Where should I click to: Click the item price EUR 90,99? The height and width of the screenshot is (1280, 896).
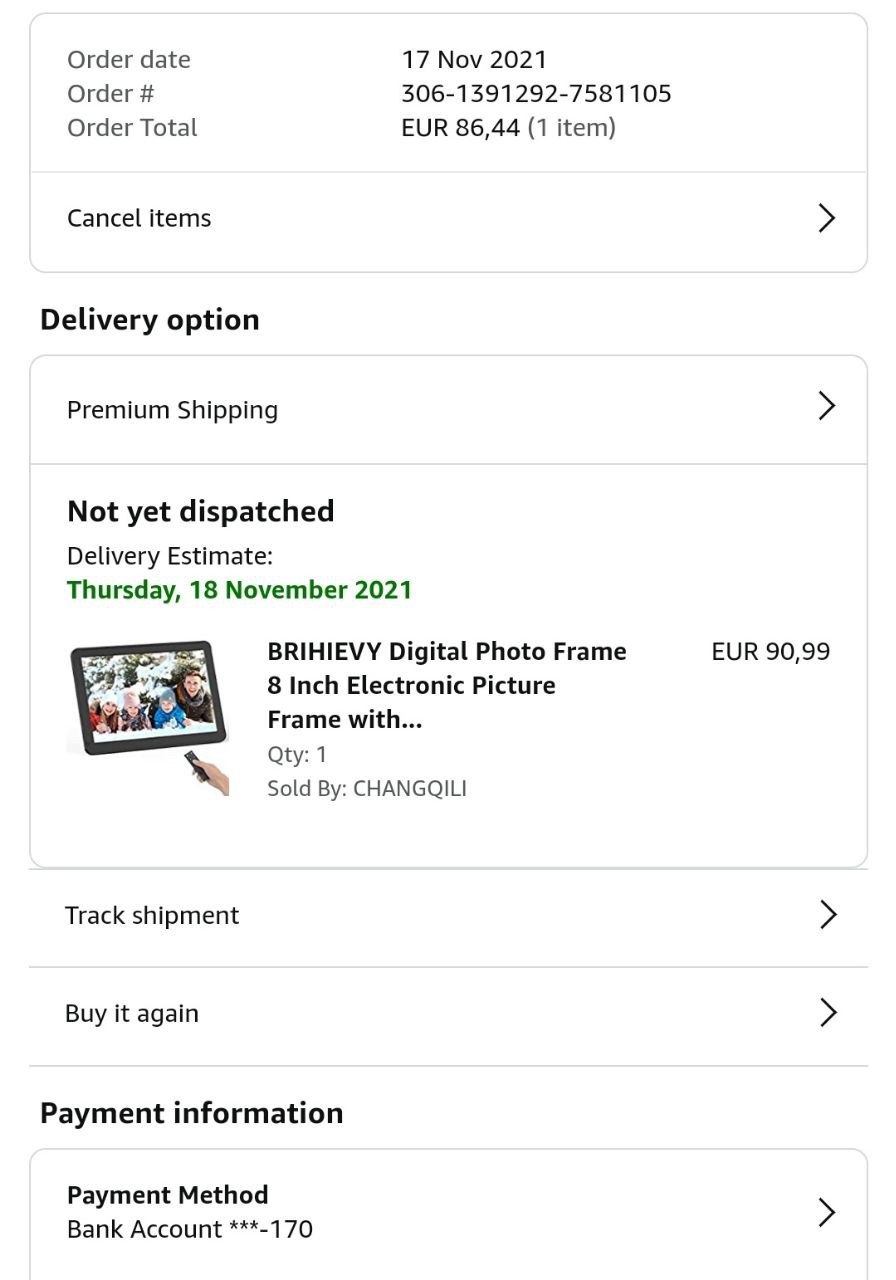[x=770, y=652]
